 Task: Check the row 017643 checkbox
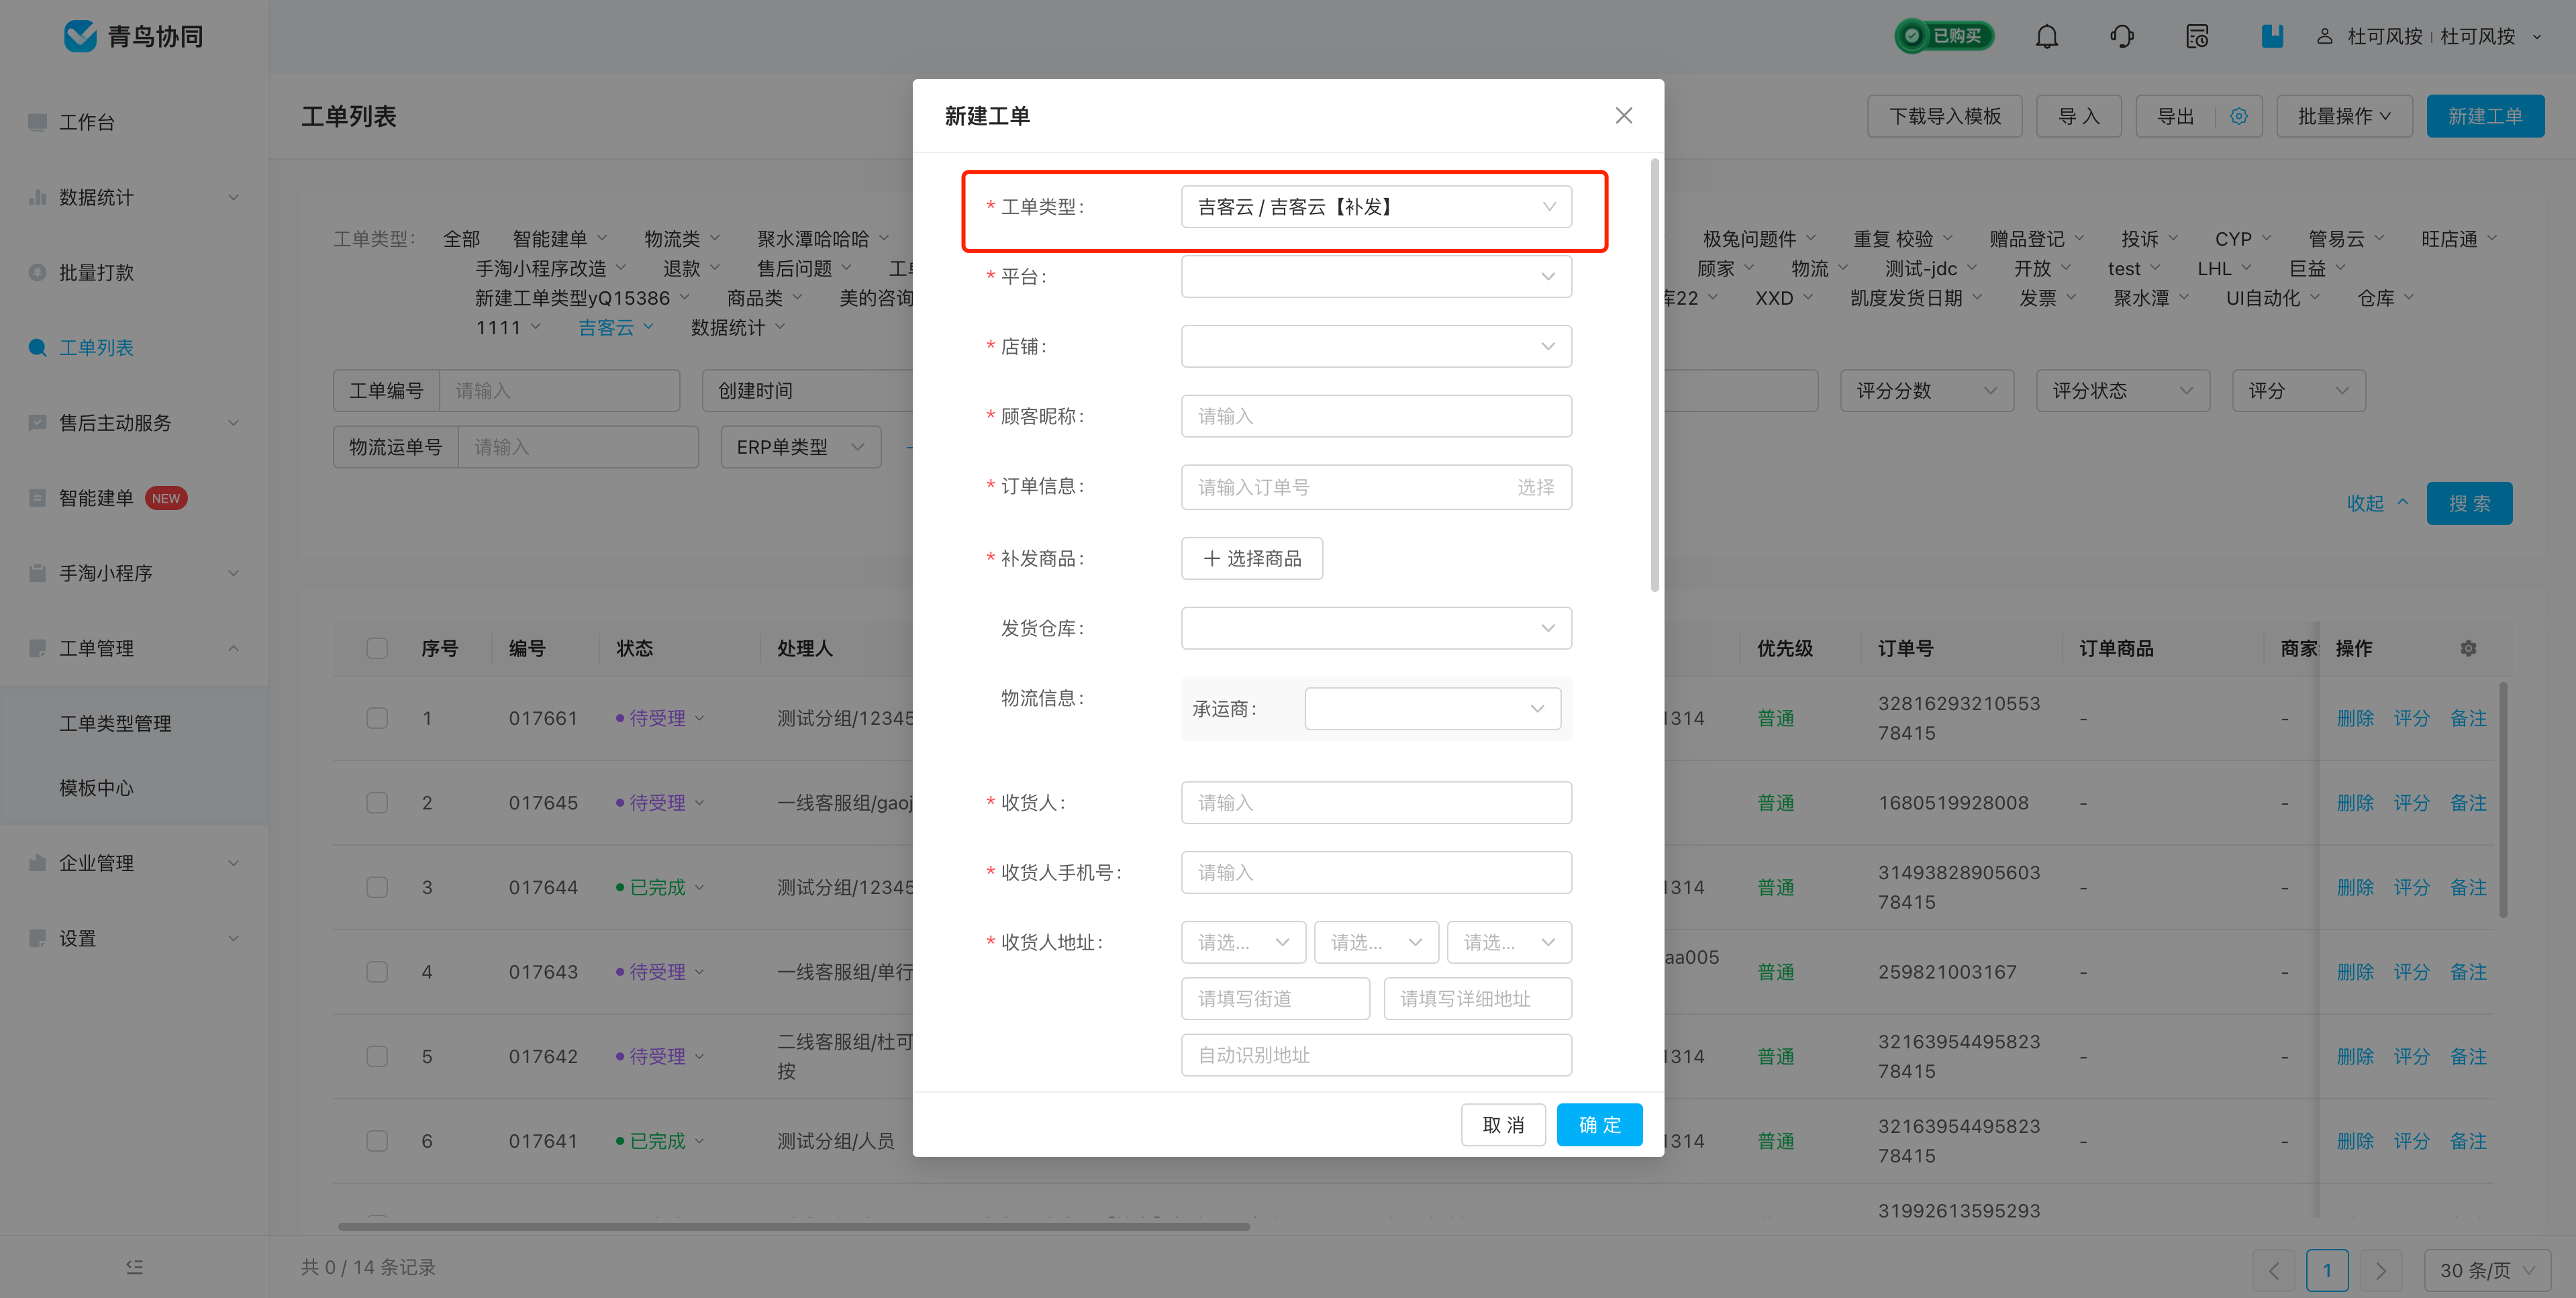pyautogui.click(x=377, y=972)
